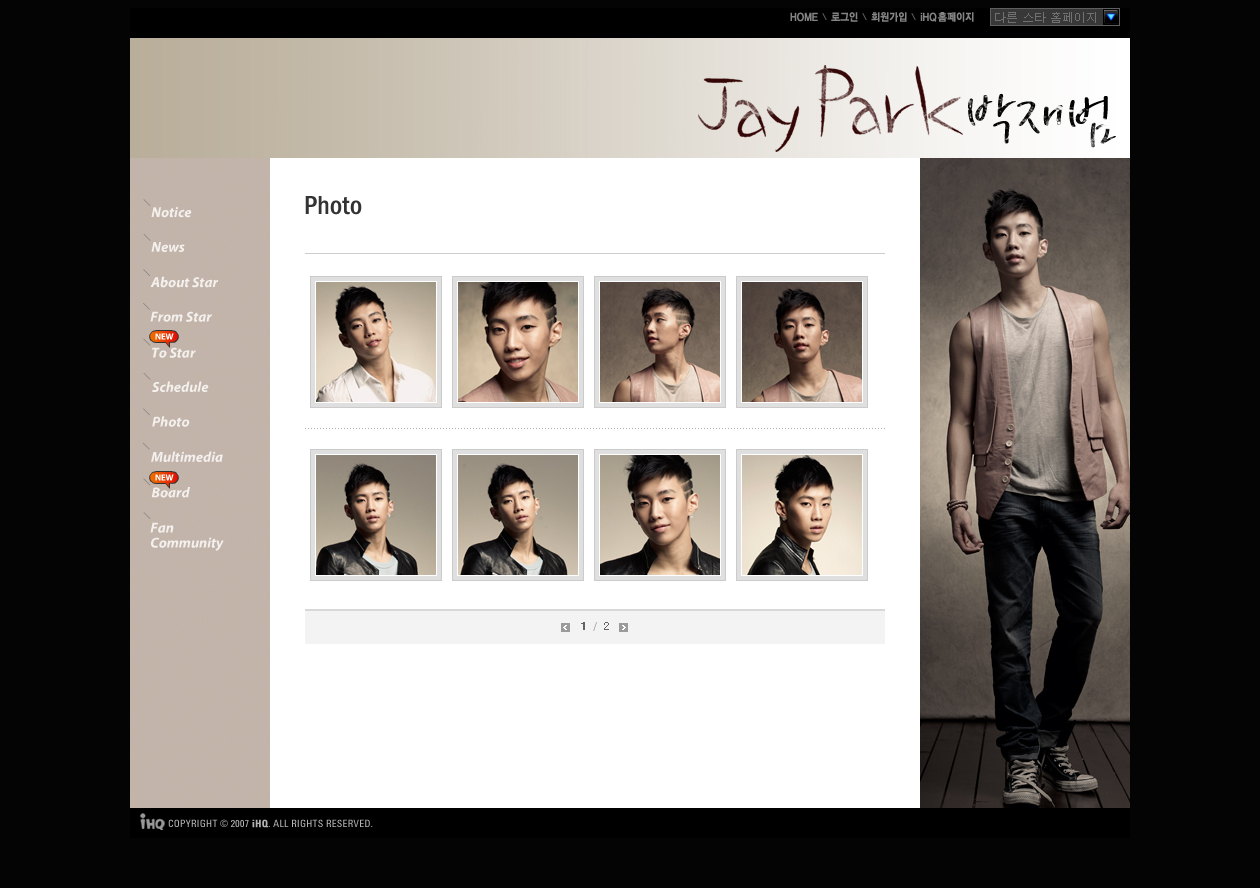Open the fourth thumbnail in the top row
1260x888 pixels.
point(802,342)
